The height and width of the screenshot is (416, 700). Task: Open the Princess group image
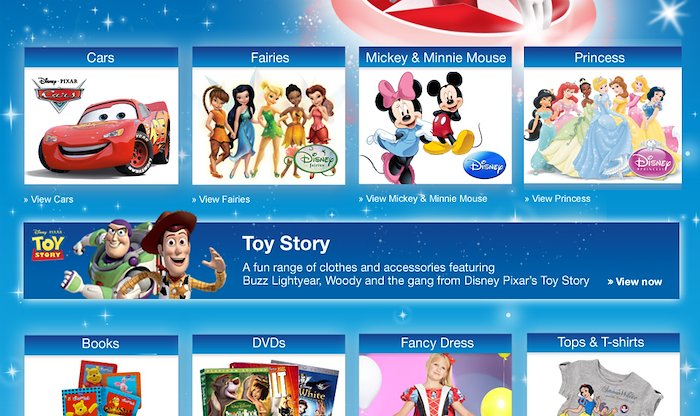click(x=603, y=125)
